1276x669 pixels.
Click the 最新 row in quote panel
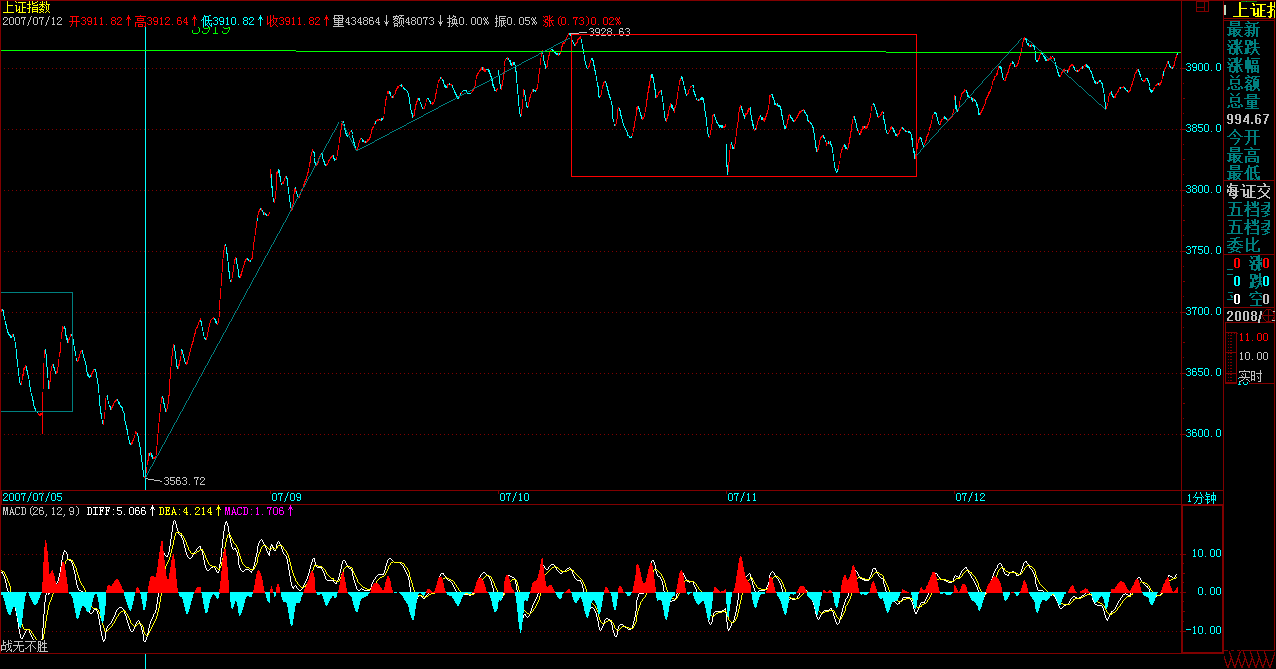pyautogui.click(x=1244, y=30)
